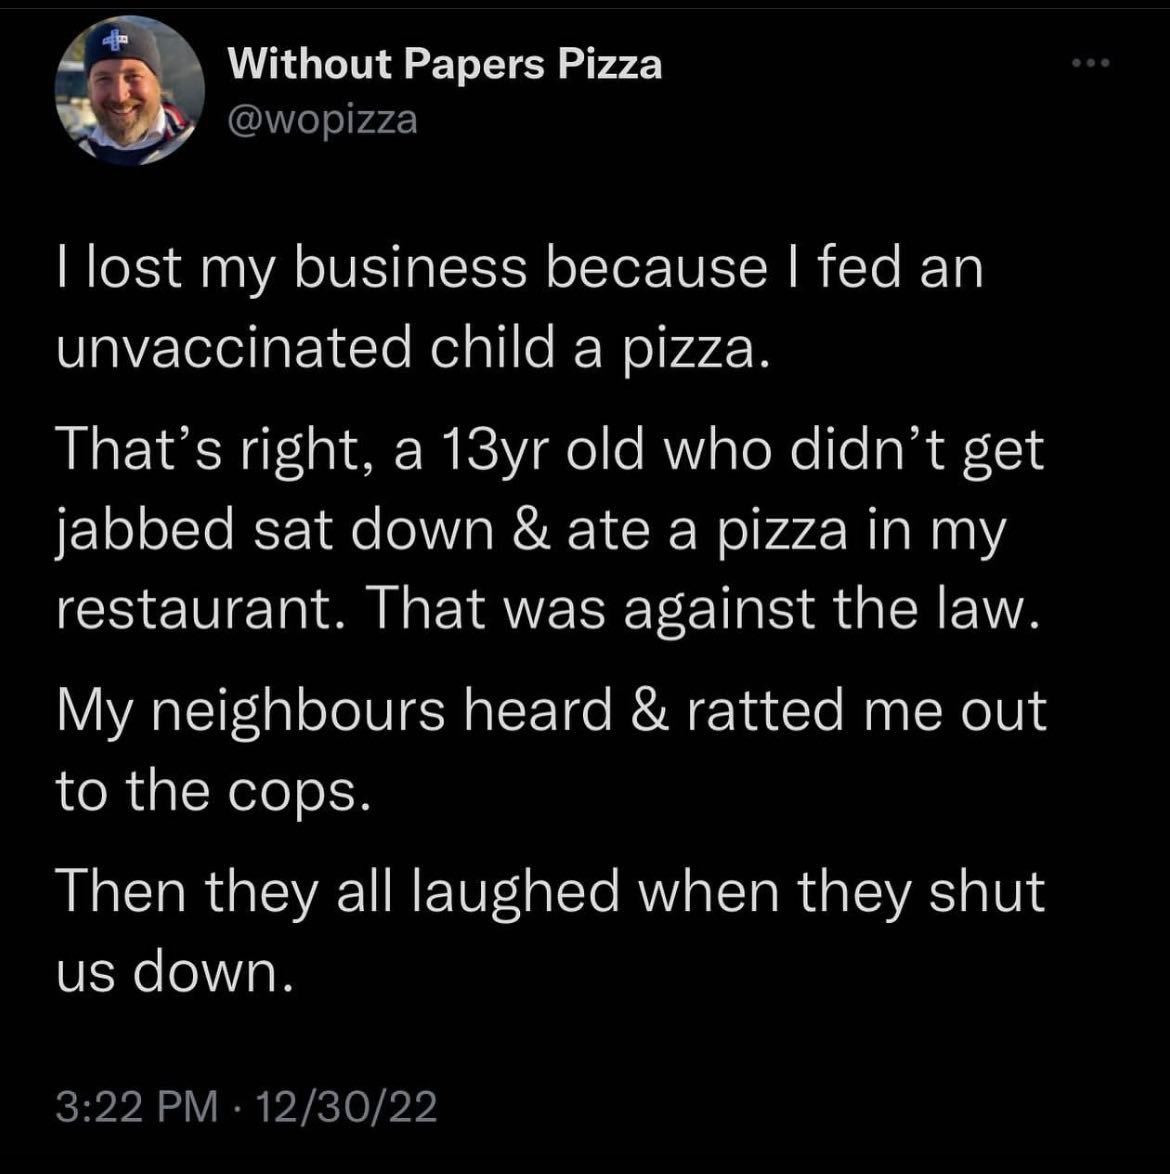Viewport: 1170px width, 1174px height.
Task: Click the smiling man profile avatar
Action: (x=129, y=91)
